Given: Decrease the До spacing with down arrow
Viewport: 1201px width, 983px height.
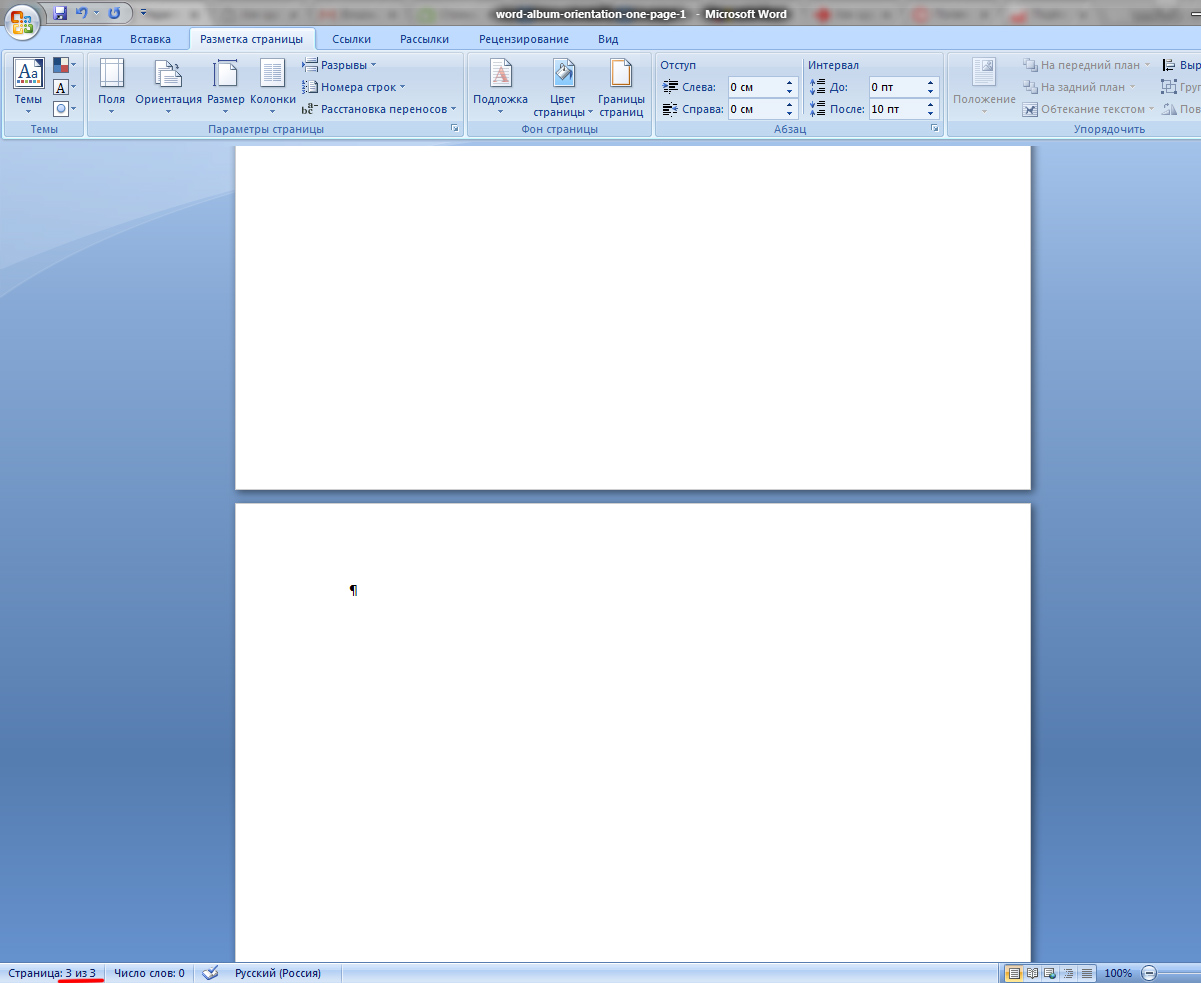Looking at the screenshot, I should [x=931, y=92].
